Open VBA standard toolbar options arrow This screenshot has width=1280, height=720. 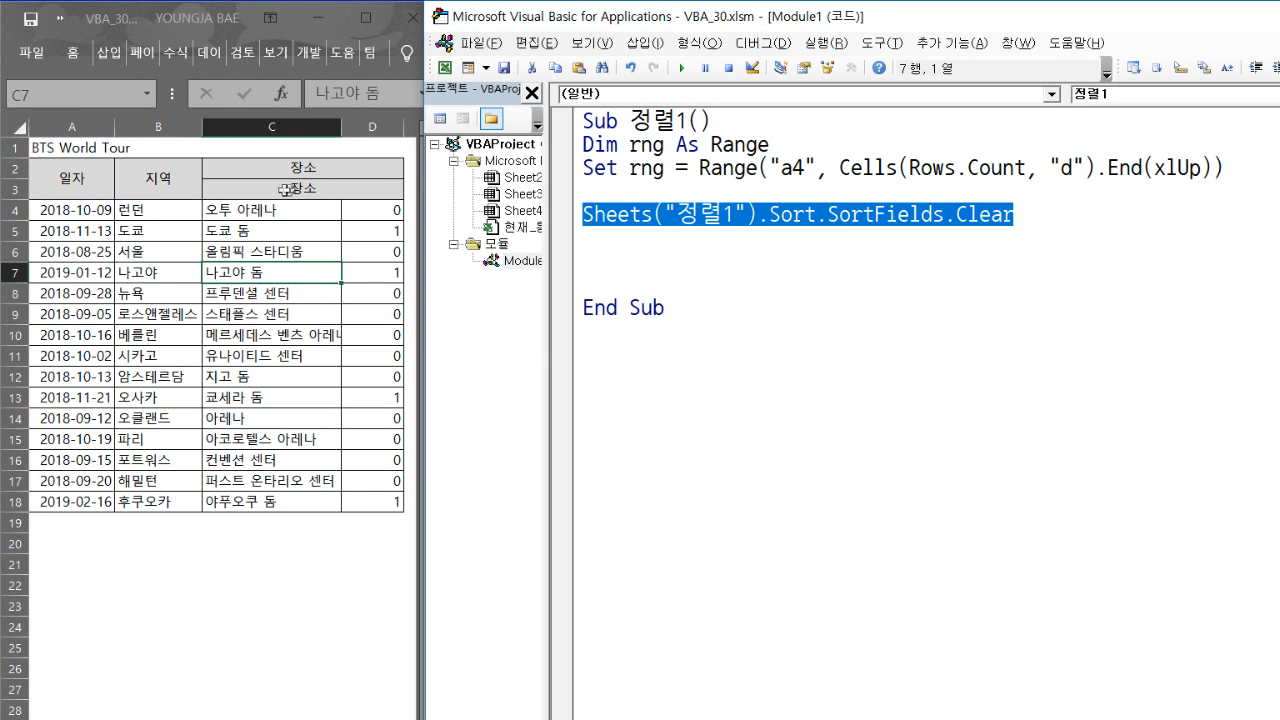(x=1107, y=69)
